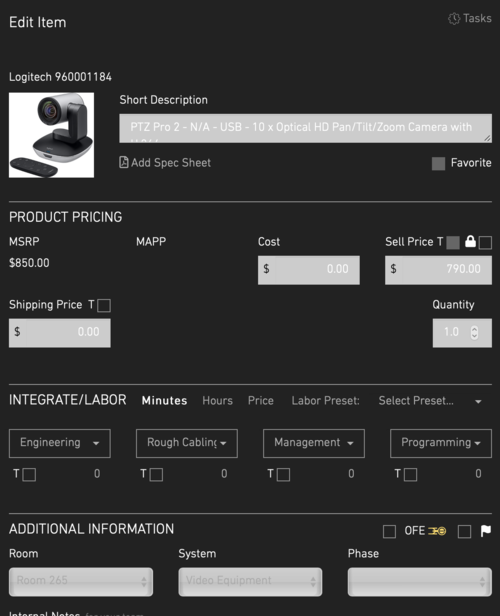This screenshot has height=616, width=500.
Task: Click the Sell Price lock icon
Action: [x=470, y=241]
